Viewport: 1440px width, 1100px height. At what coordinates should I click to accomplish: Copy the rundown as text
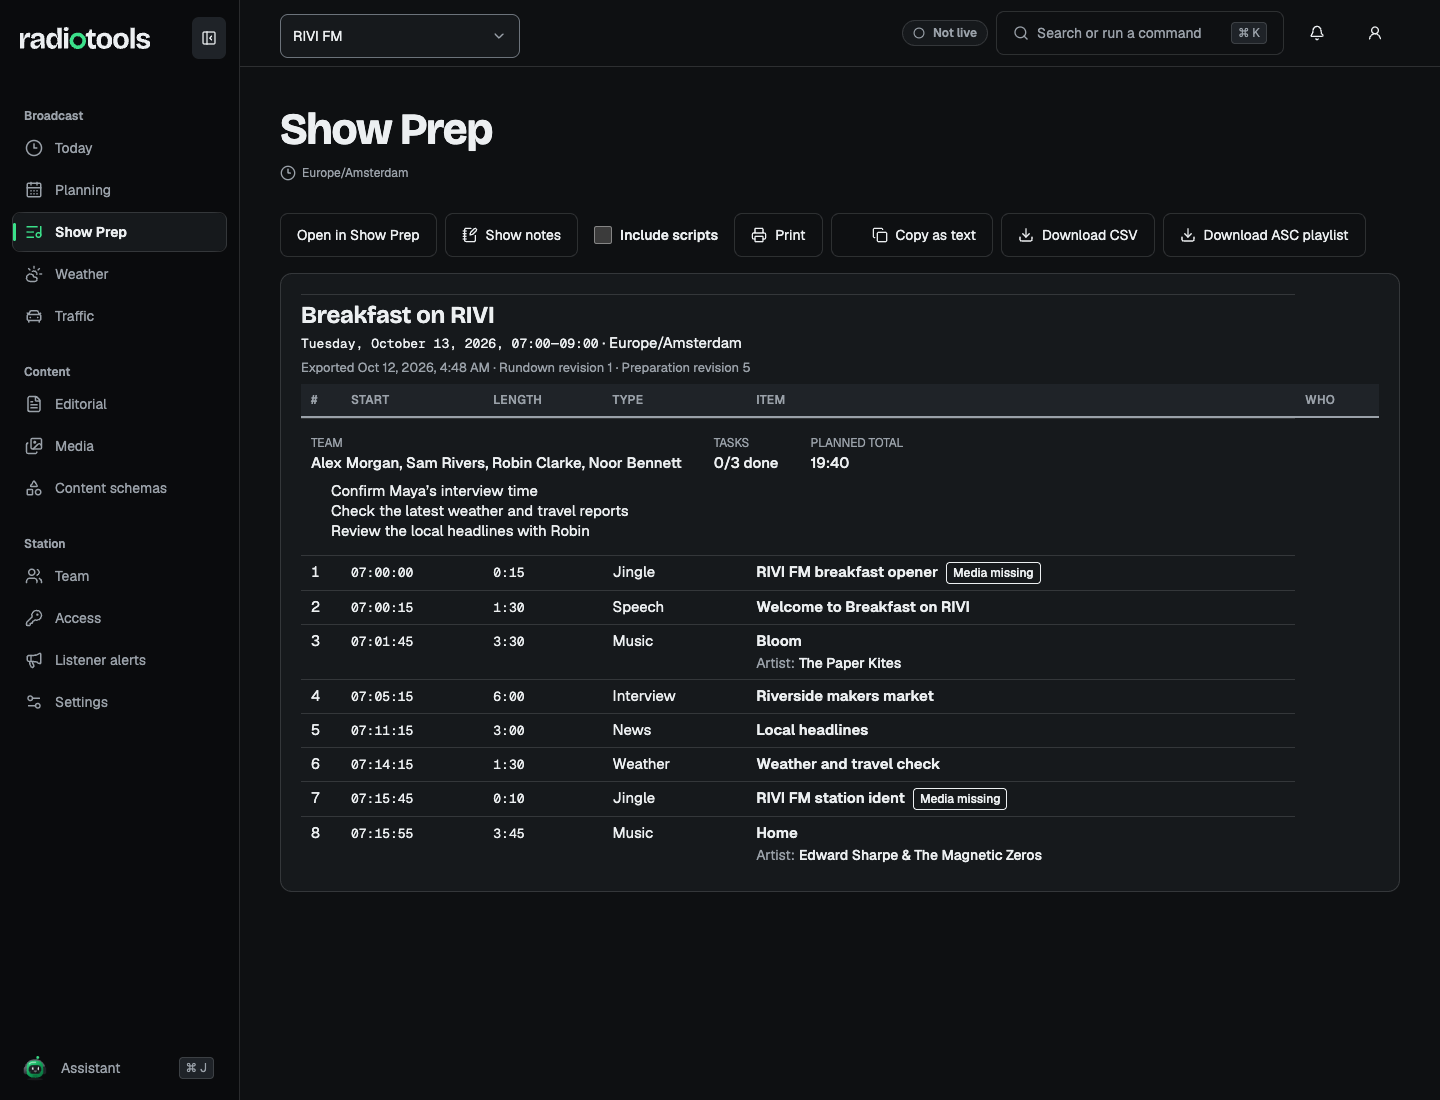tap(912, 235)
